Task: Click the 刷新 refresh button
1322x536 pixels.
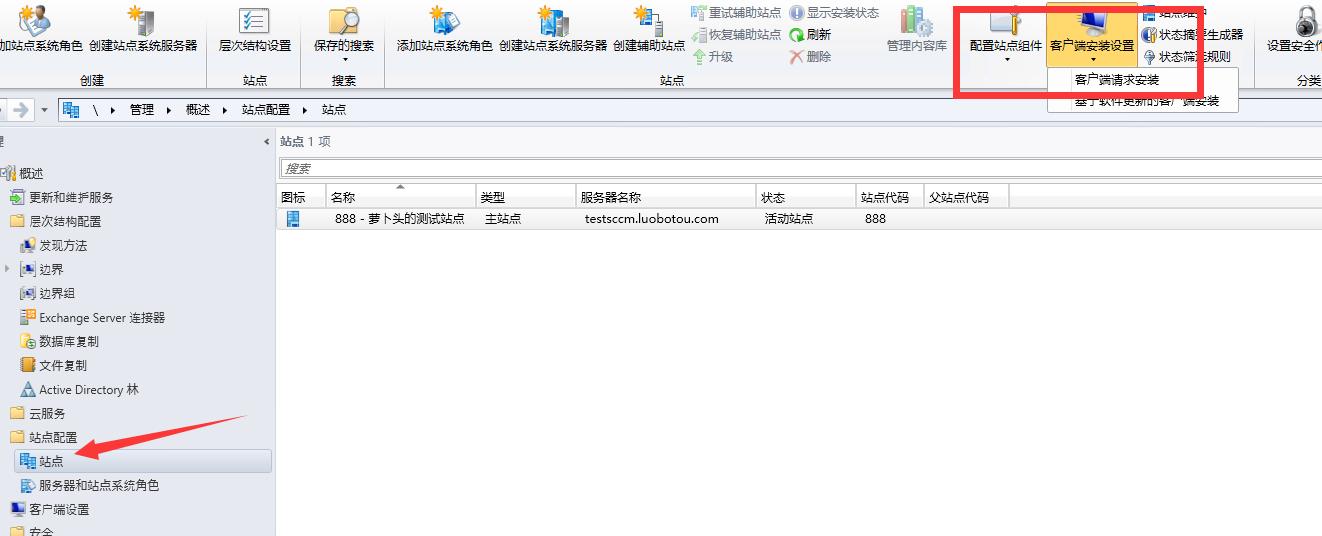Action: [x=810, y=35]
